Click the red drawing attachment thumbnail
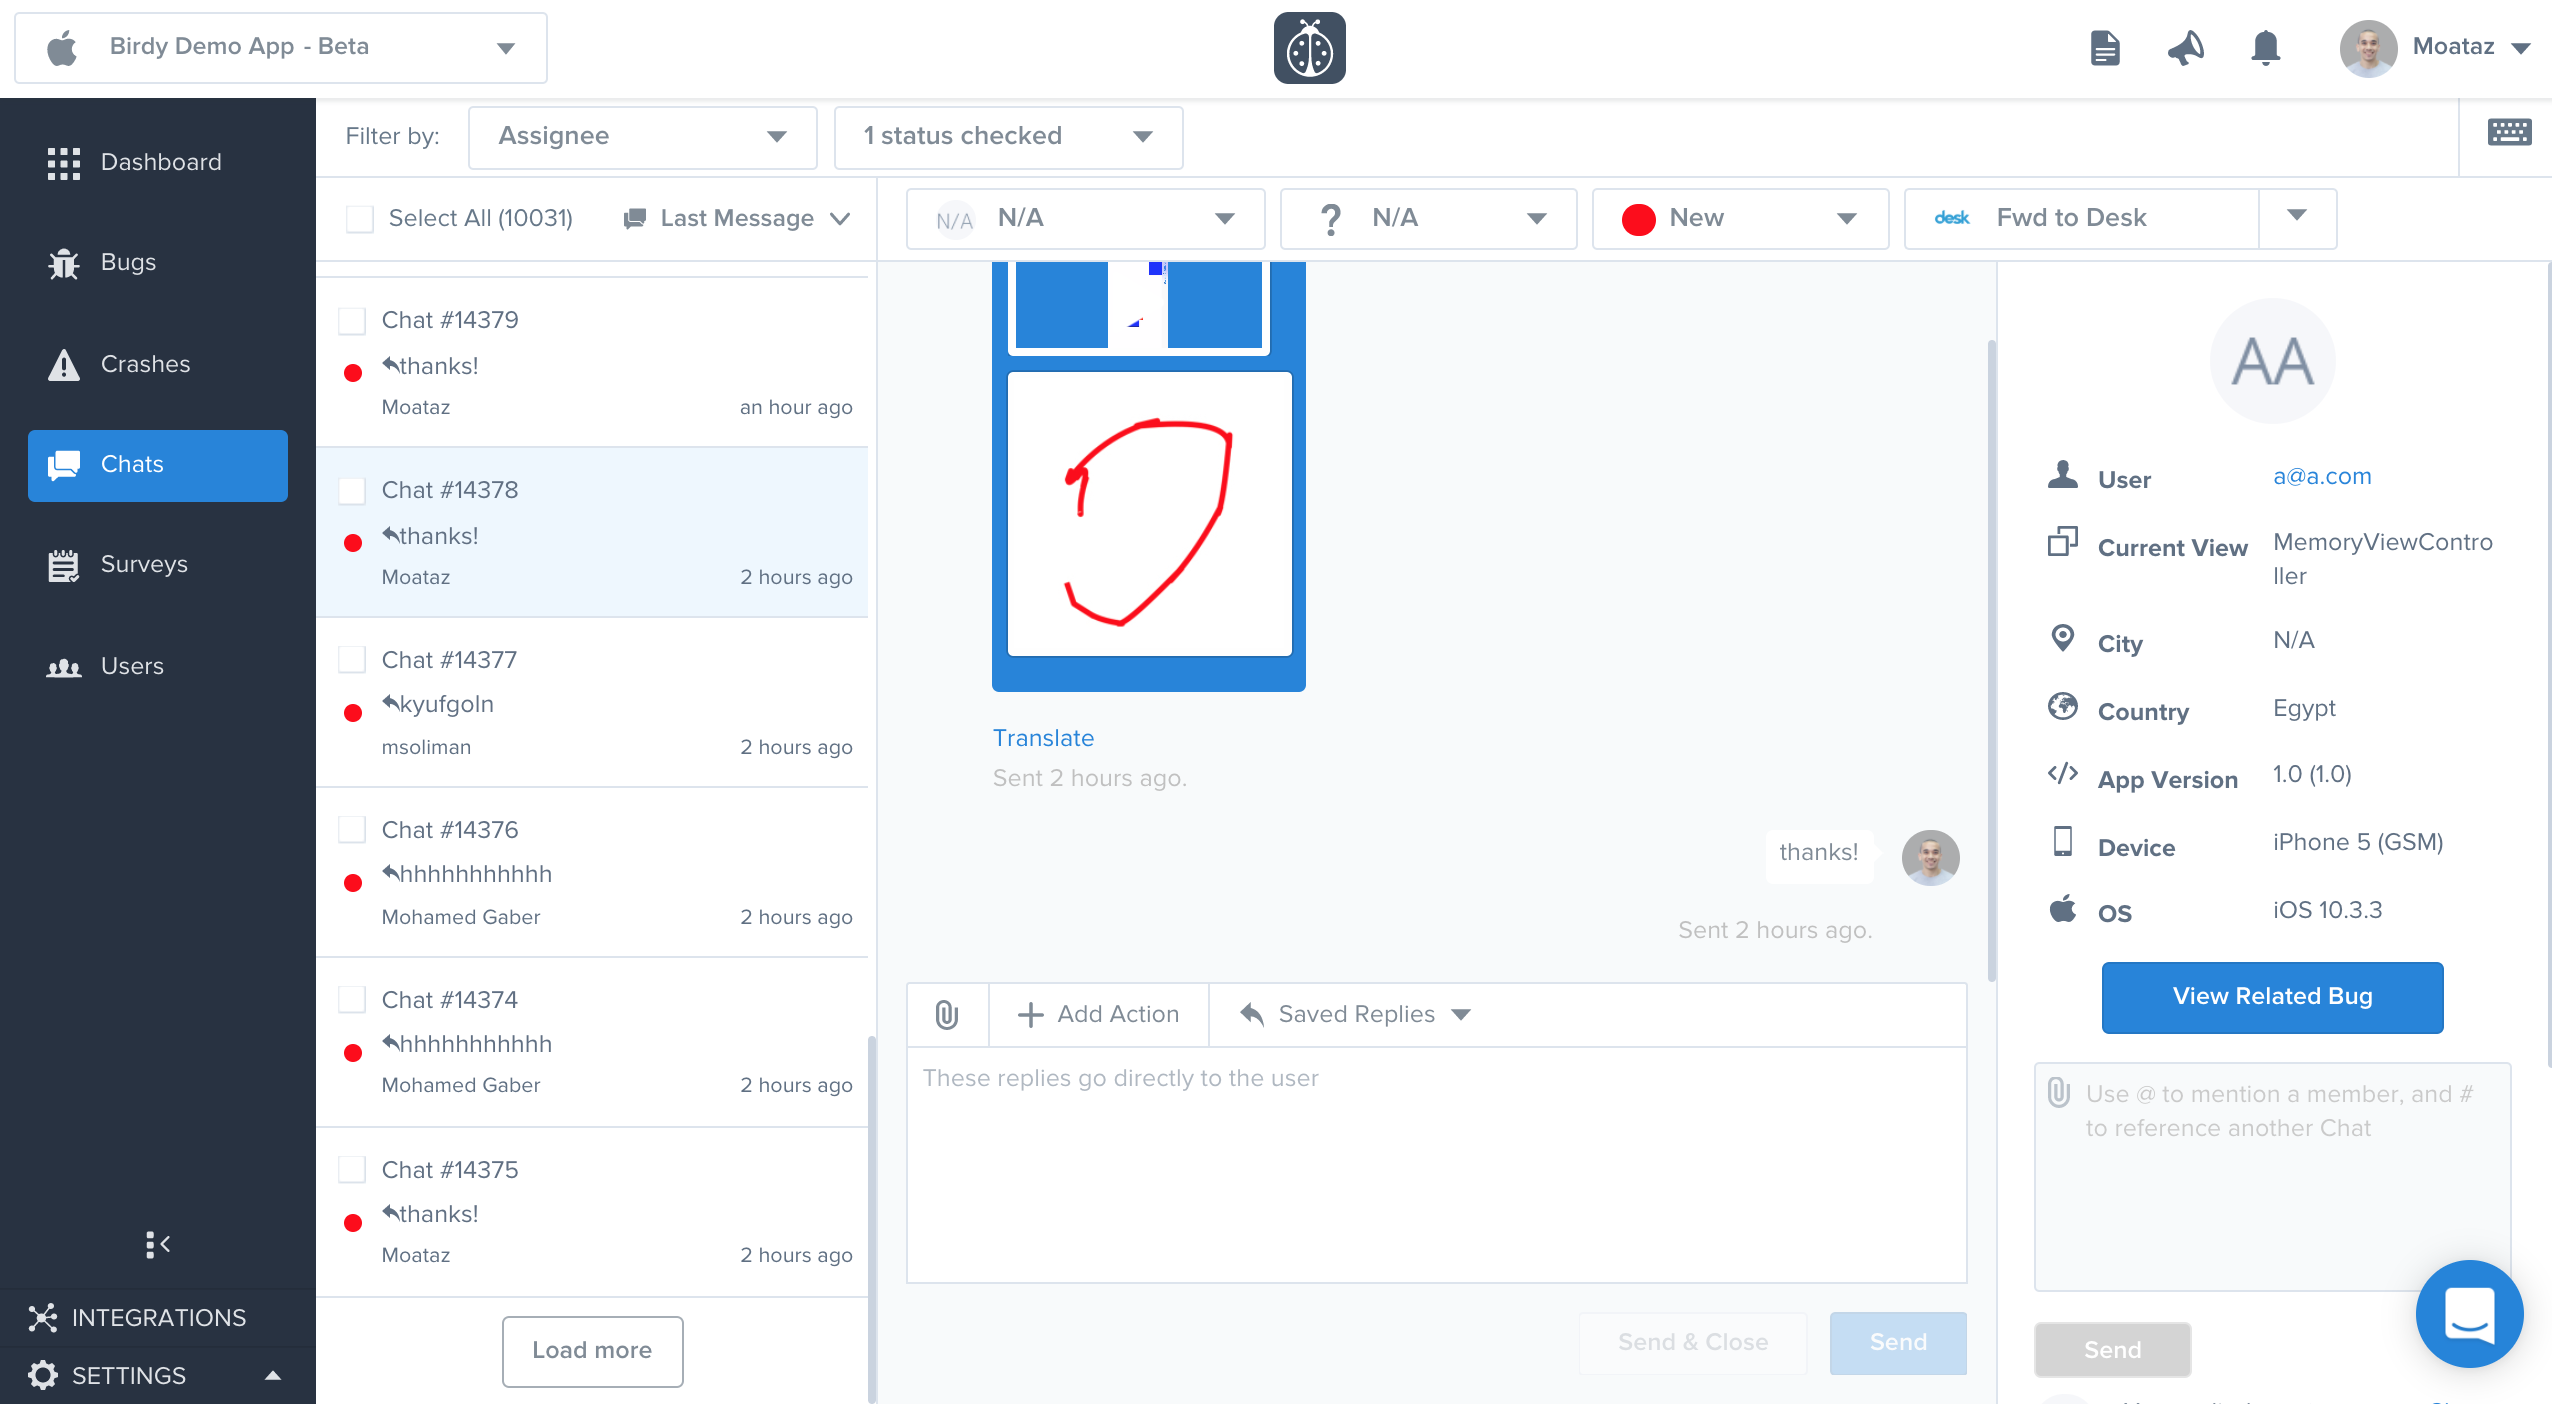The width and height of the screenshot is (2552, 1404). [x=1149, y=514]
